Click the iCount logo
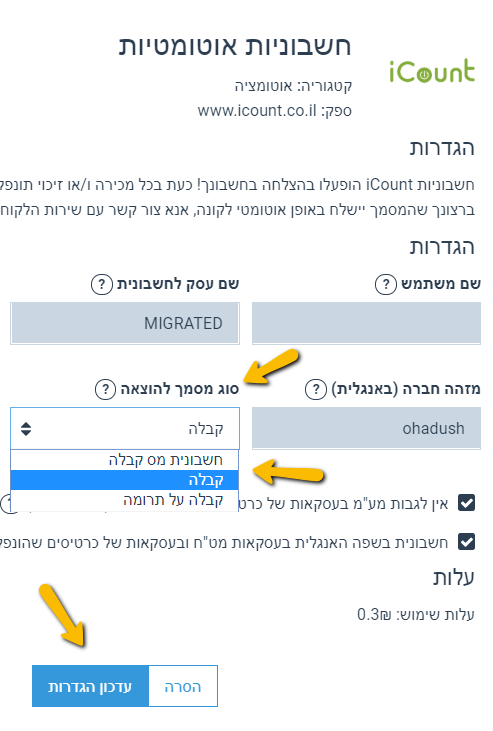 tap(432, 71)
